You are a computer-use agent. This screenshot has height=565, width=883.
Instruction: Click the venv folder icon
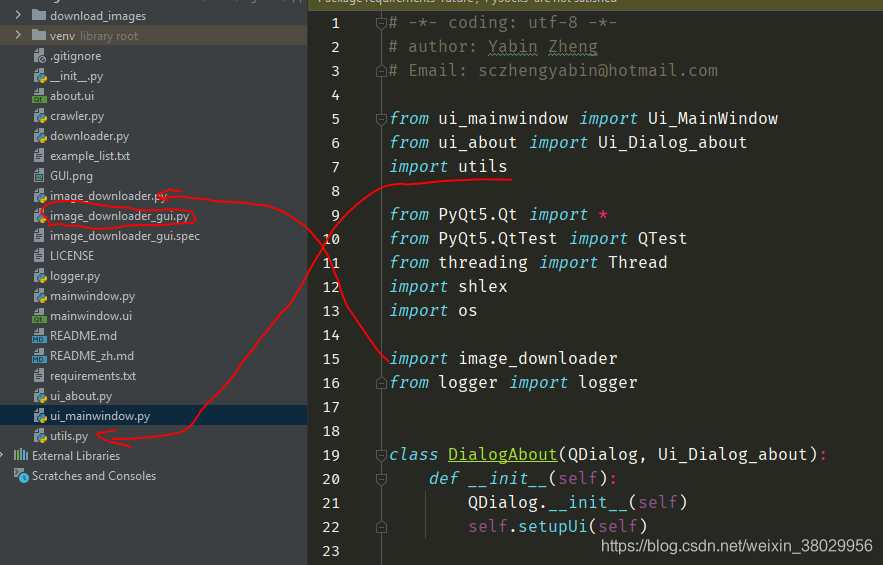pos(39,35)
